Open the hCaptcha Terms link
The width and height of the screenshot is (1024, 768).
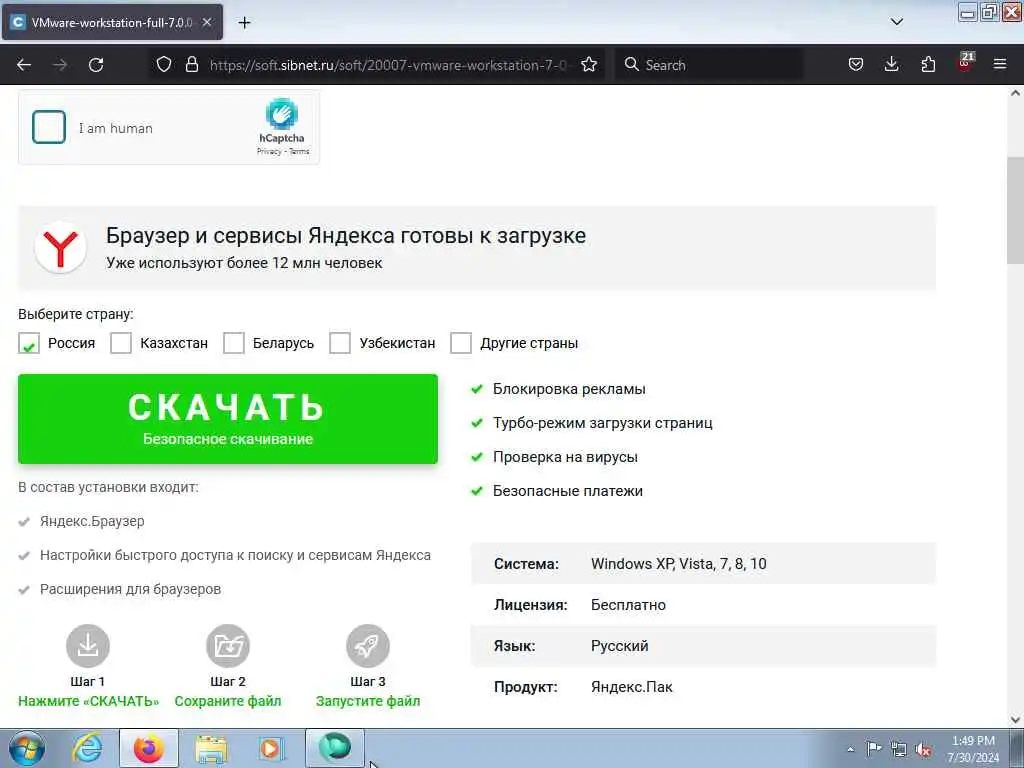click(x=299, y=152)
